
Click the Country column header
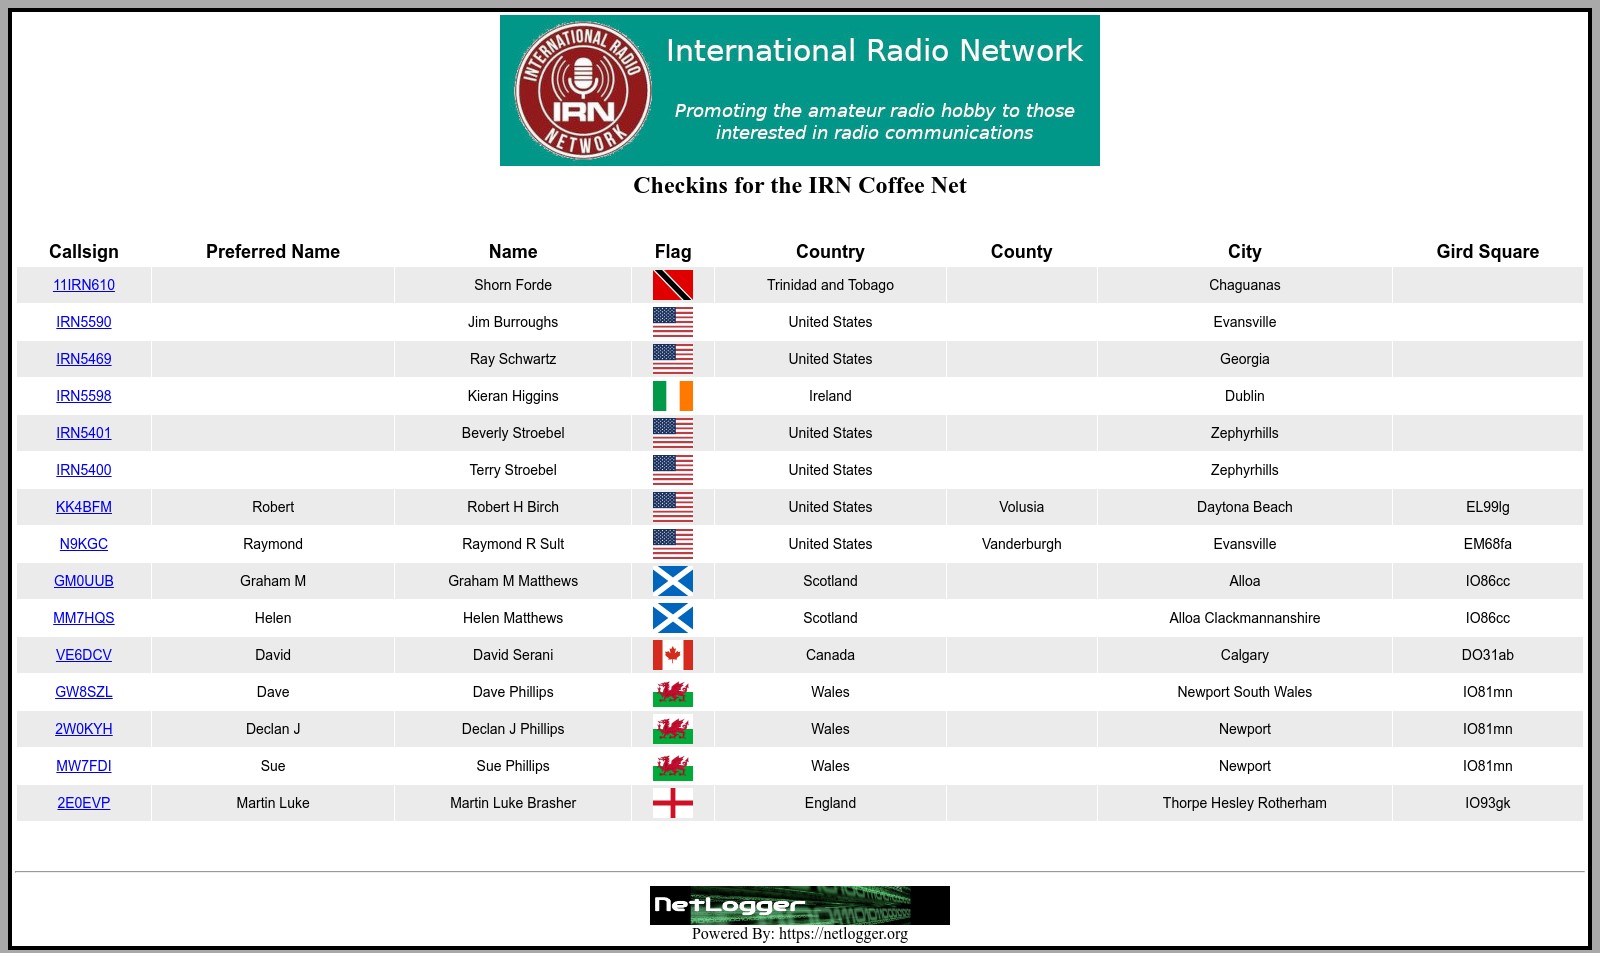[830, 252]
